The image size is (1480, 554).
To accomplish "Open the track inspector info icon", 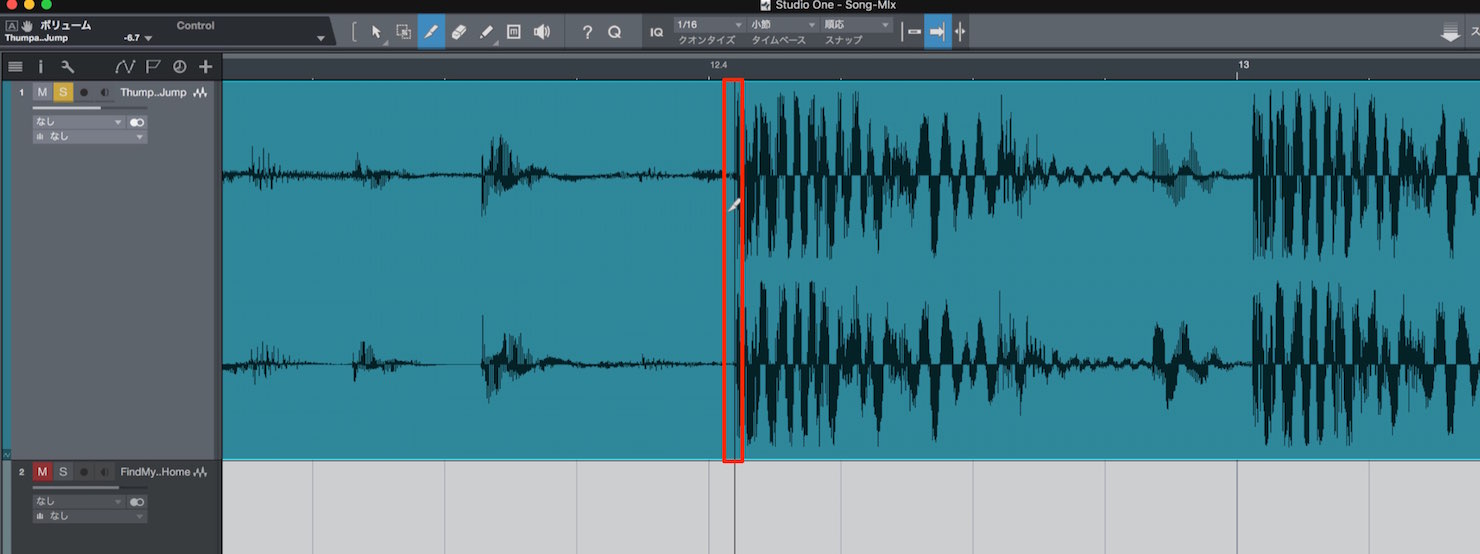I will 41,67.
